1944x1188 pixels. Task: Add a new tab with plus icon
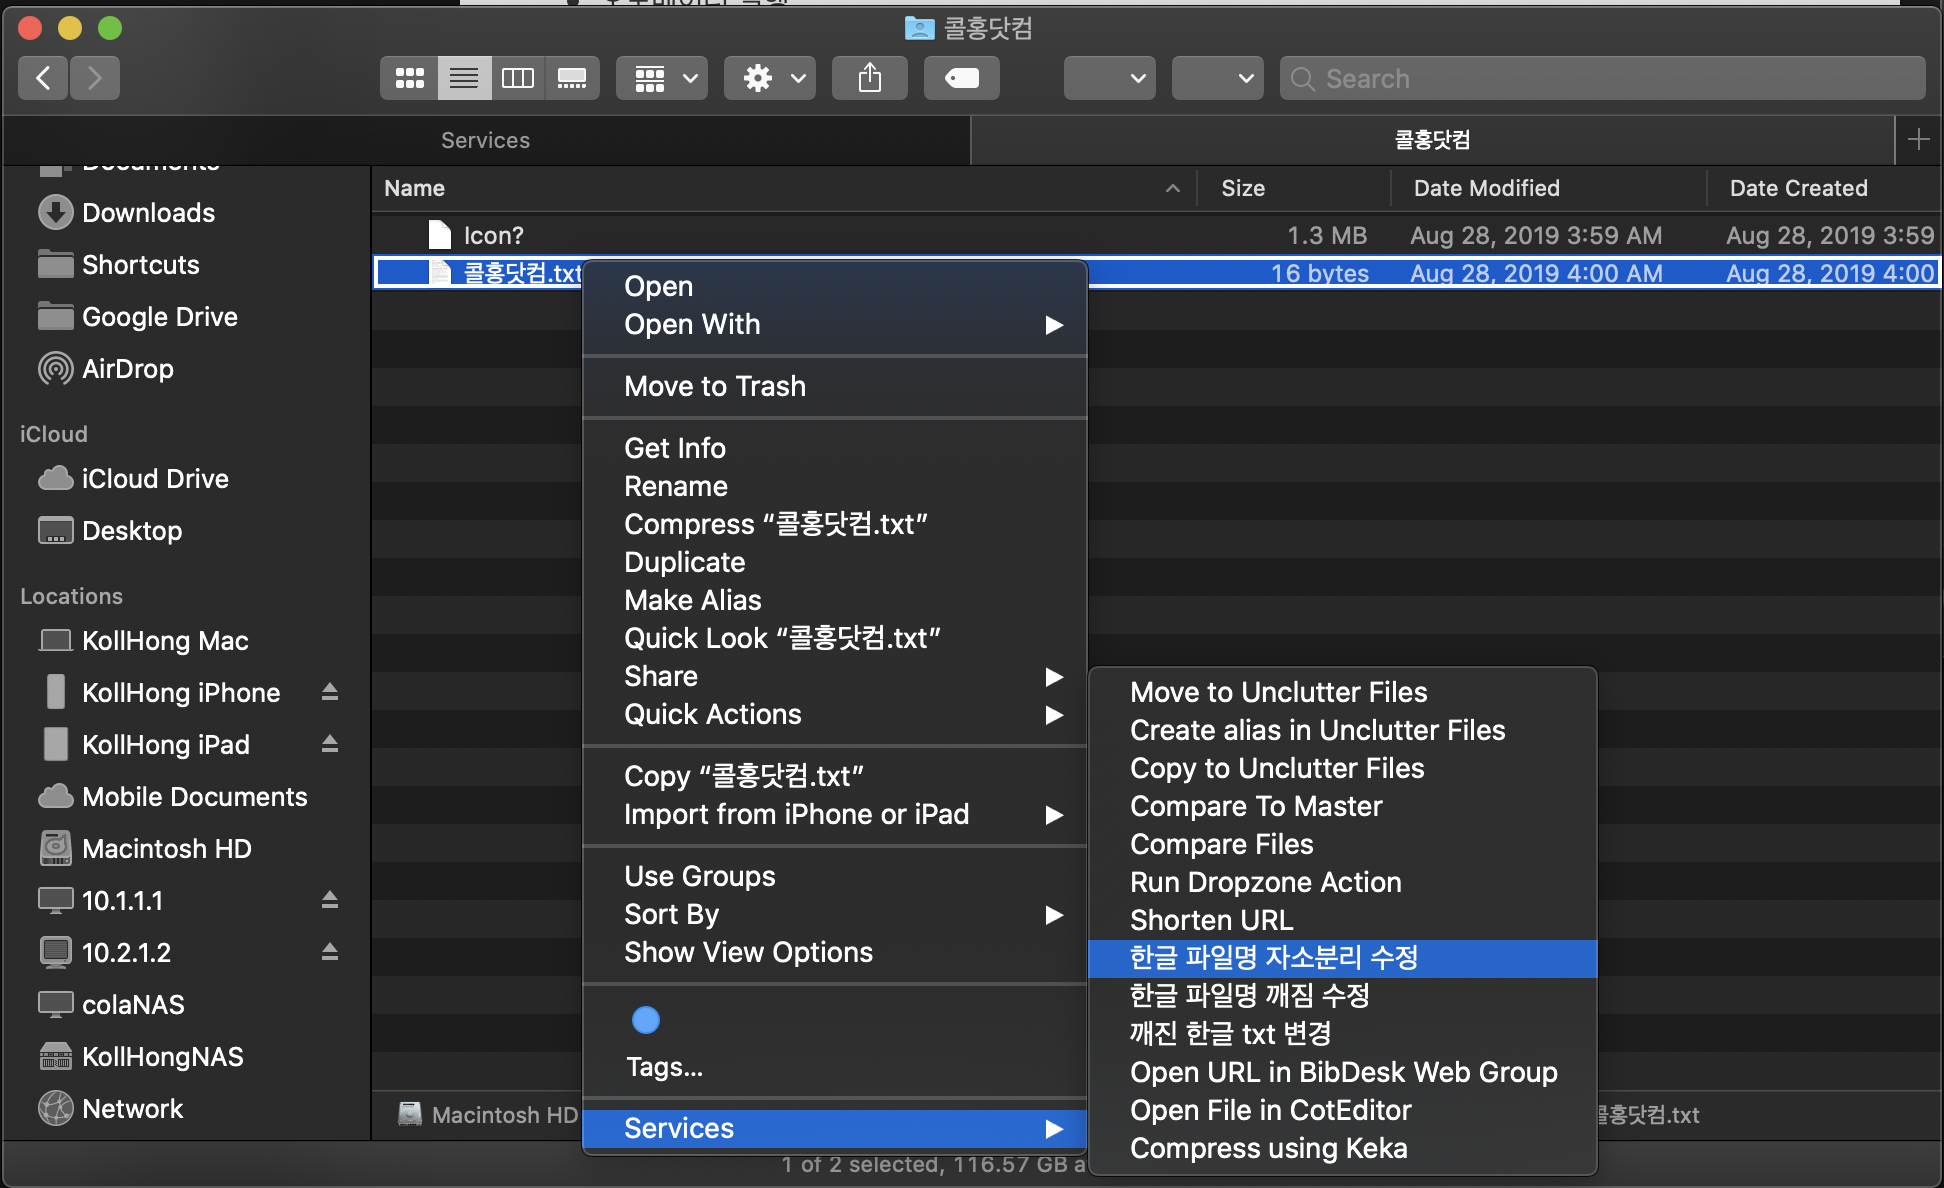(x=1918, y=140)
